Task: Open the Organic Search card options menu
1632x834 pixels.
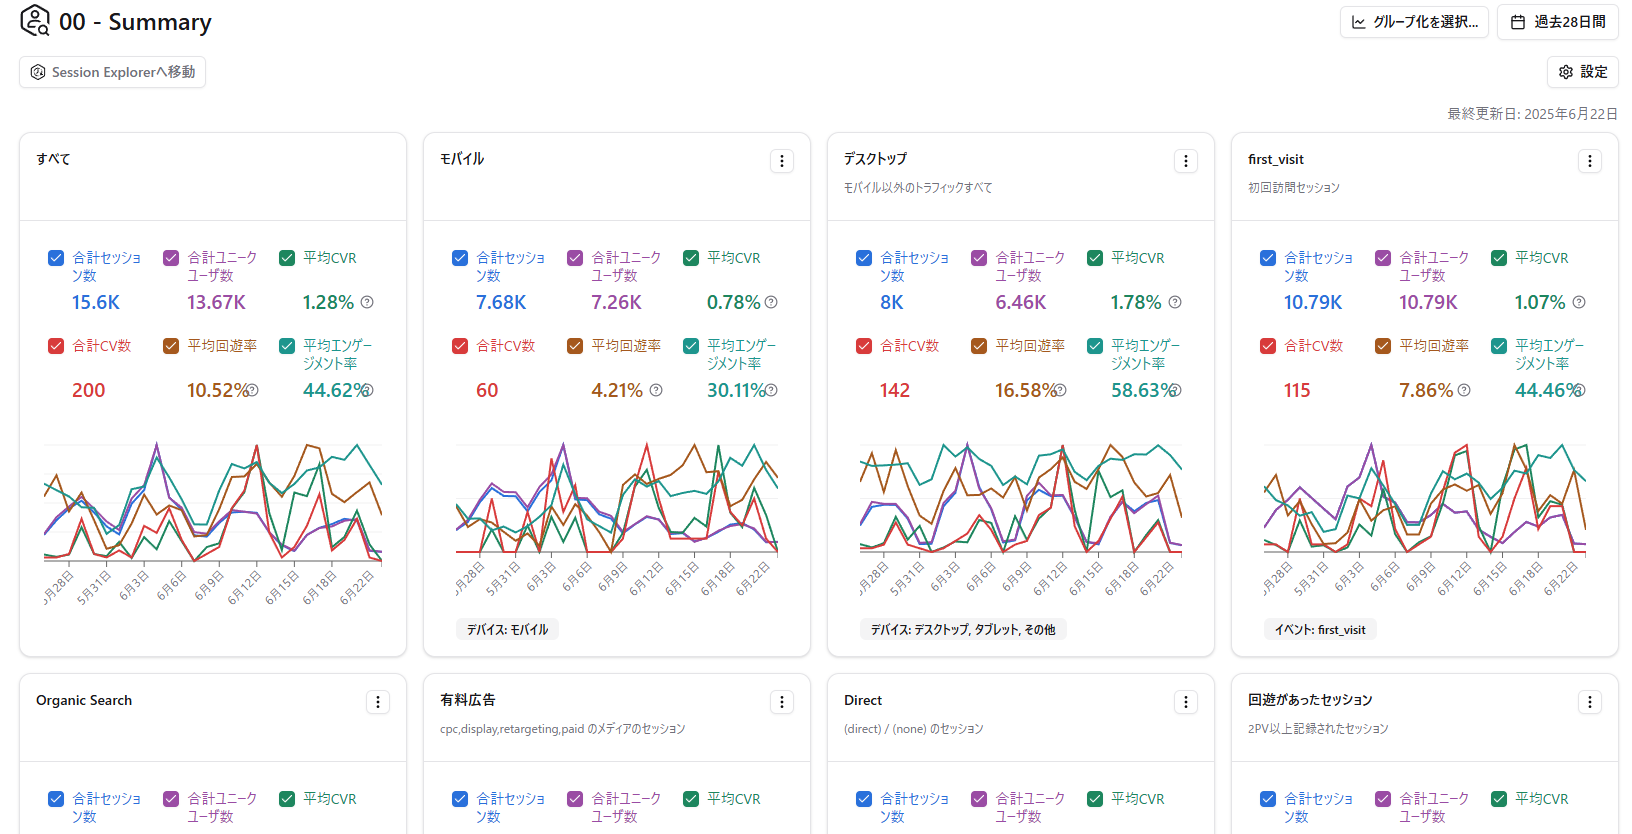Action: (x=378, y=702)
